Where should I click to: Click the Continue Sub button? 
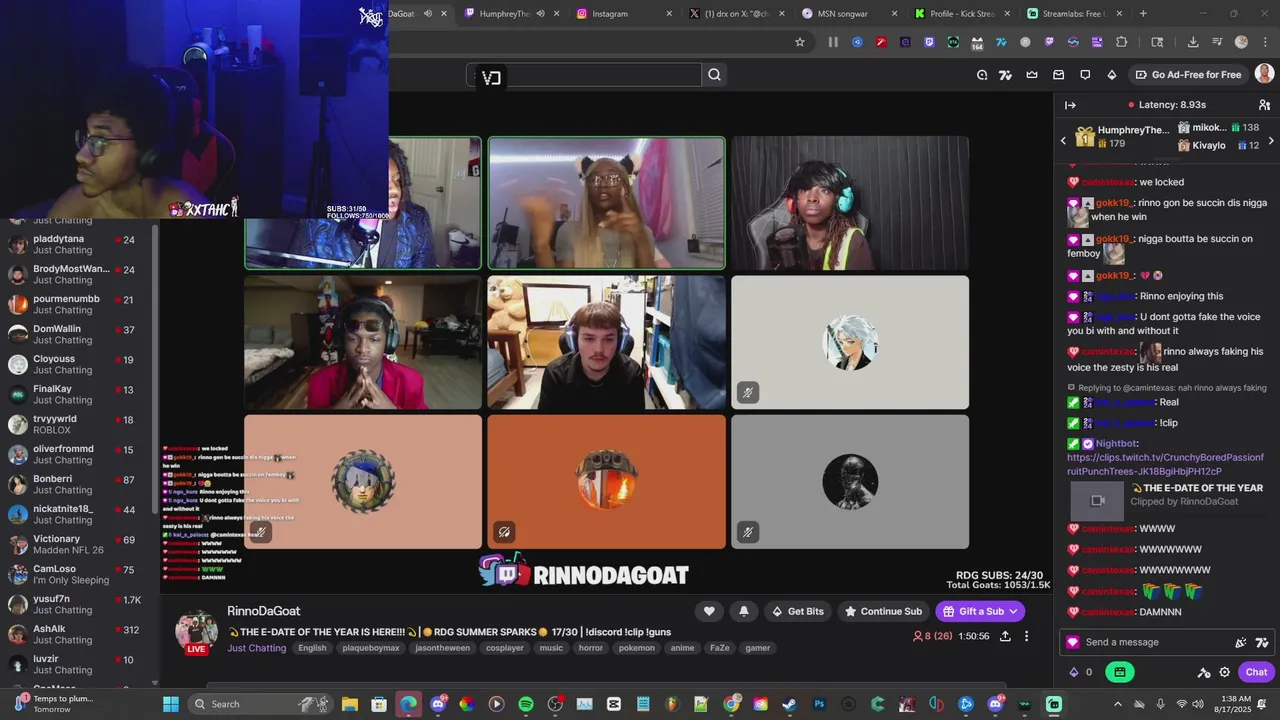pos(883,611)
